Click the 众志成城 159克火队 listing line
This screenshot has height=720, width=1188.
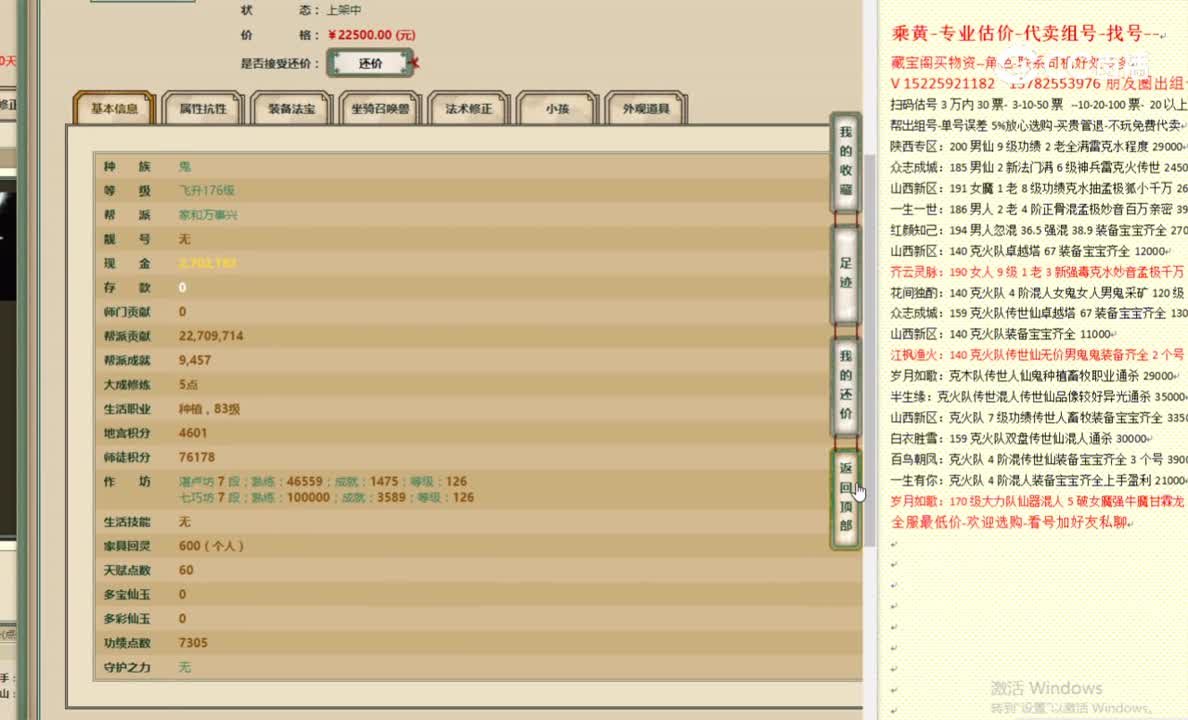coord(1039,313)
